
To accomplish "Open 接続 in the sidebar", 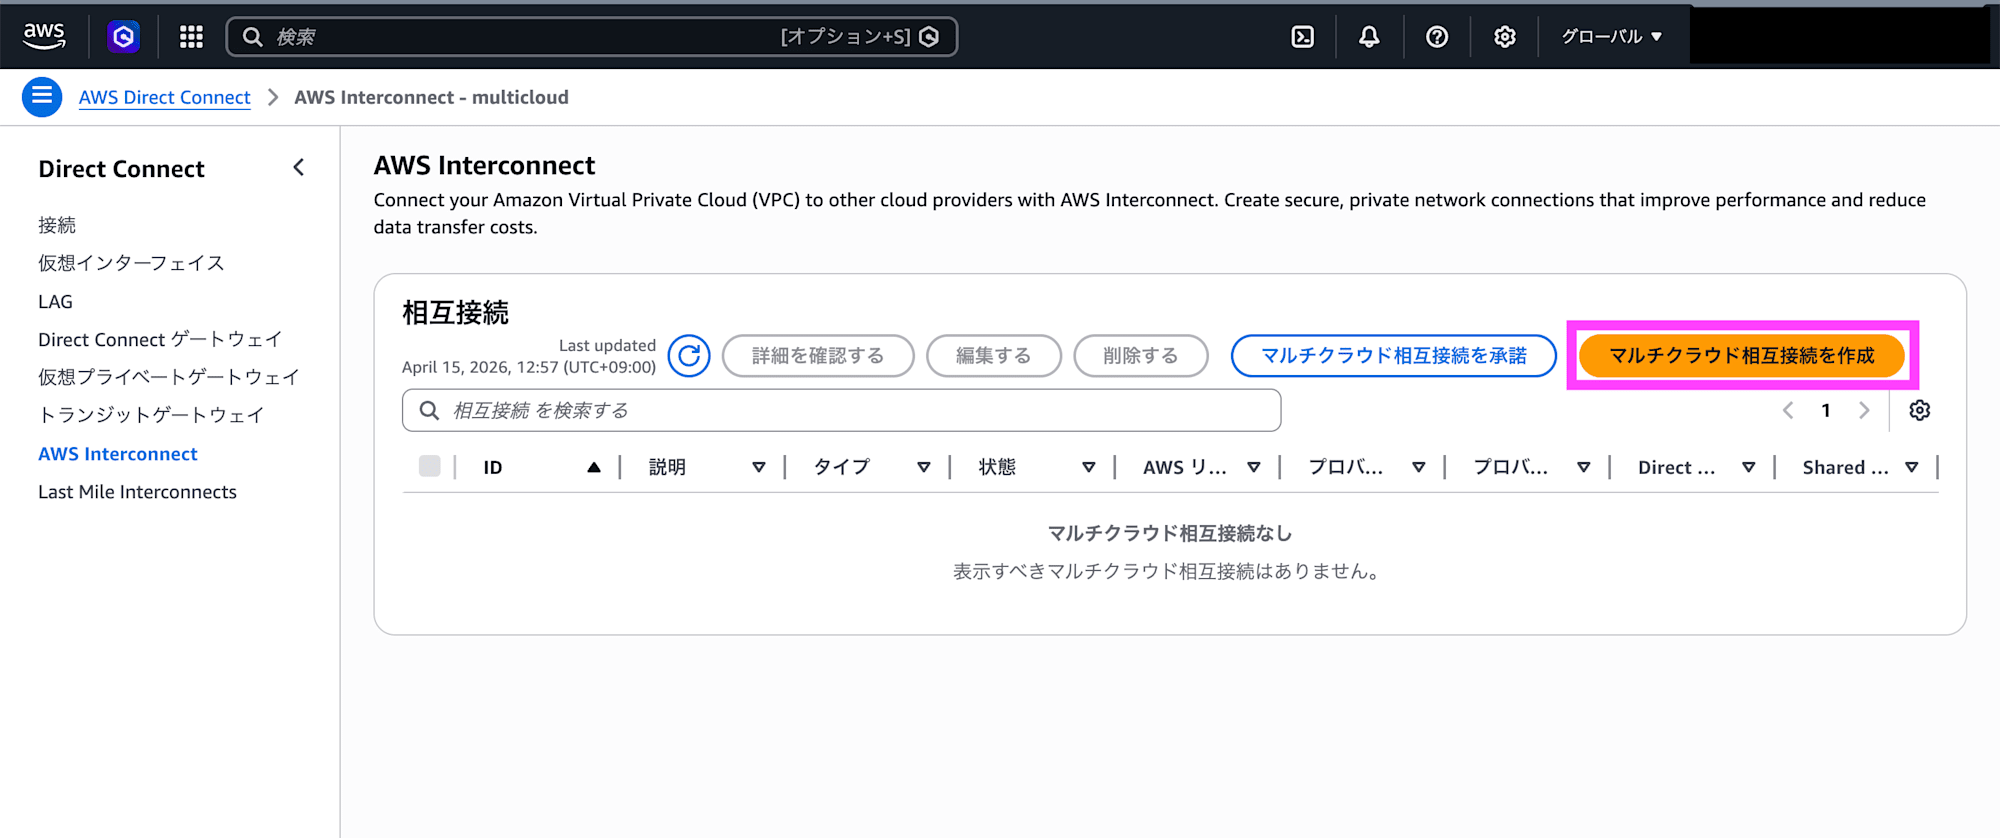I will coord(57,225).
